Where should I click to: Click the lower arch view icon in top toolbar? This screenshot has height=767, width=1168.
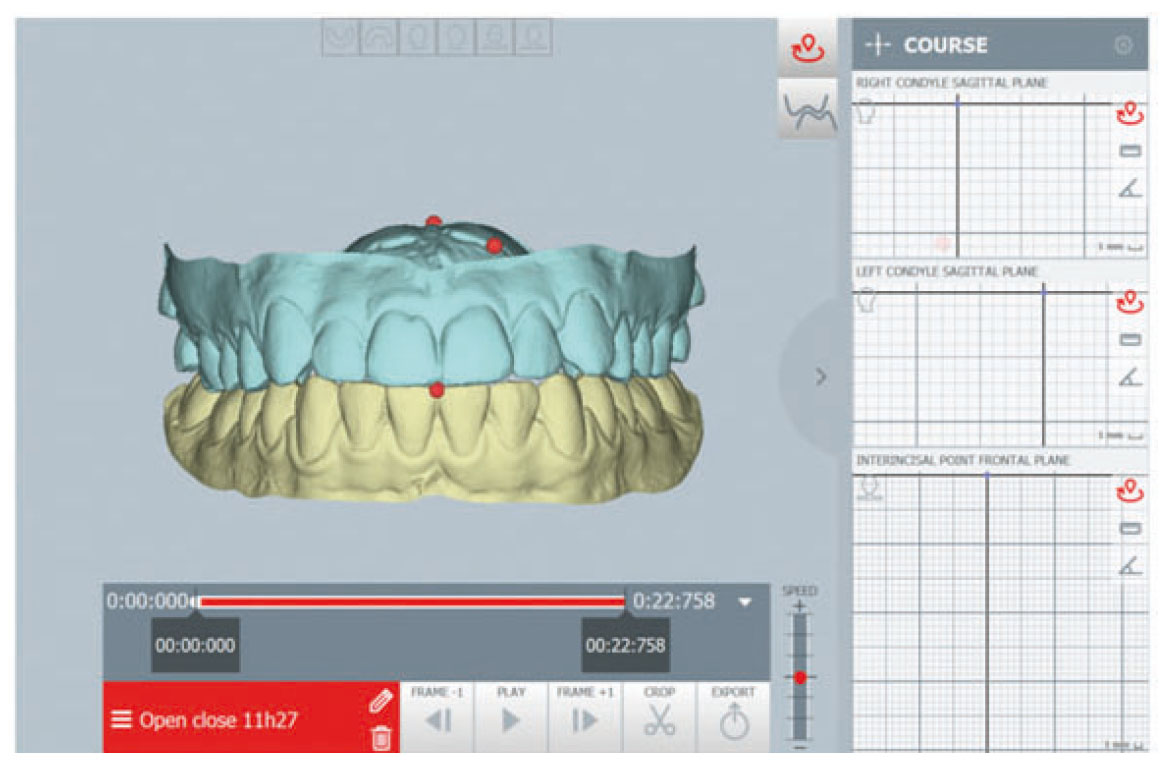[341, 36]
